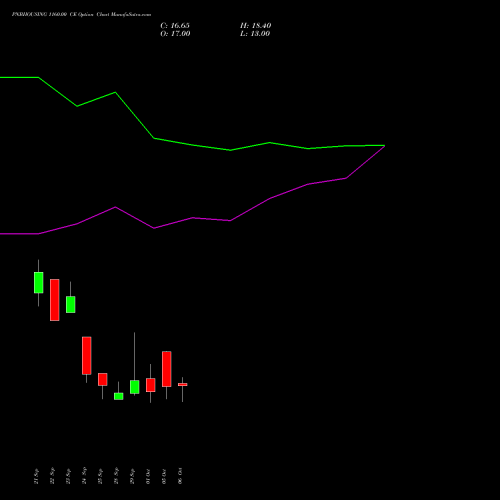Viewport: 500px width, 500px height.
Task: Select the high value H: 18.40
Action: tap(256, 26)
